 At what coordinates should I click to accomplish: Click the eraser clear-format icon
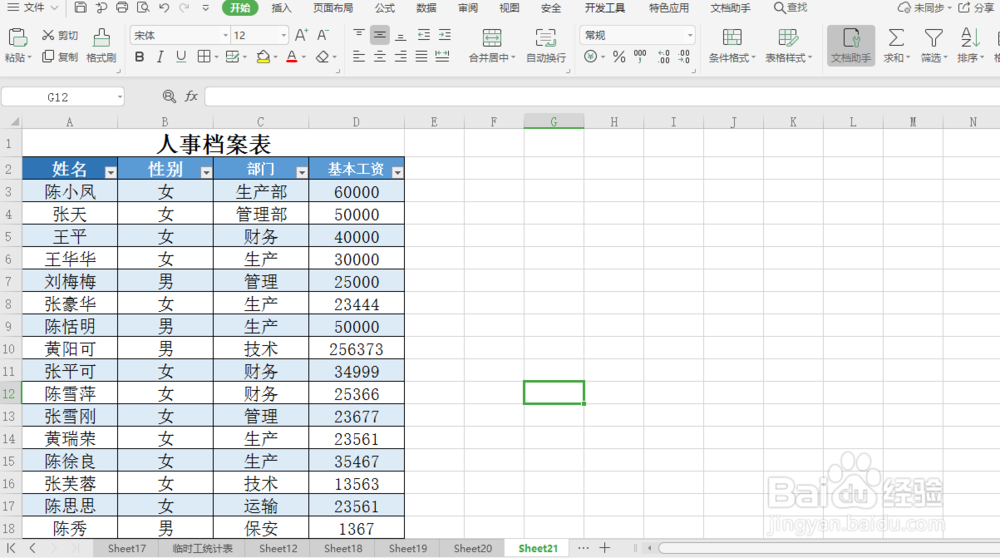coord(322,57)
